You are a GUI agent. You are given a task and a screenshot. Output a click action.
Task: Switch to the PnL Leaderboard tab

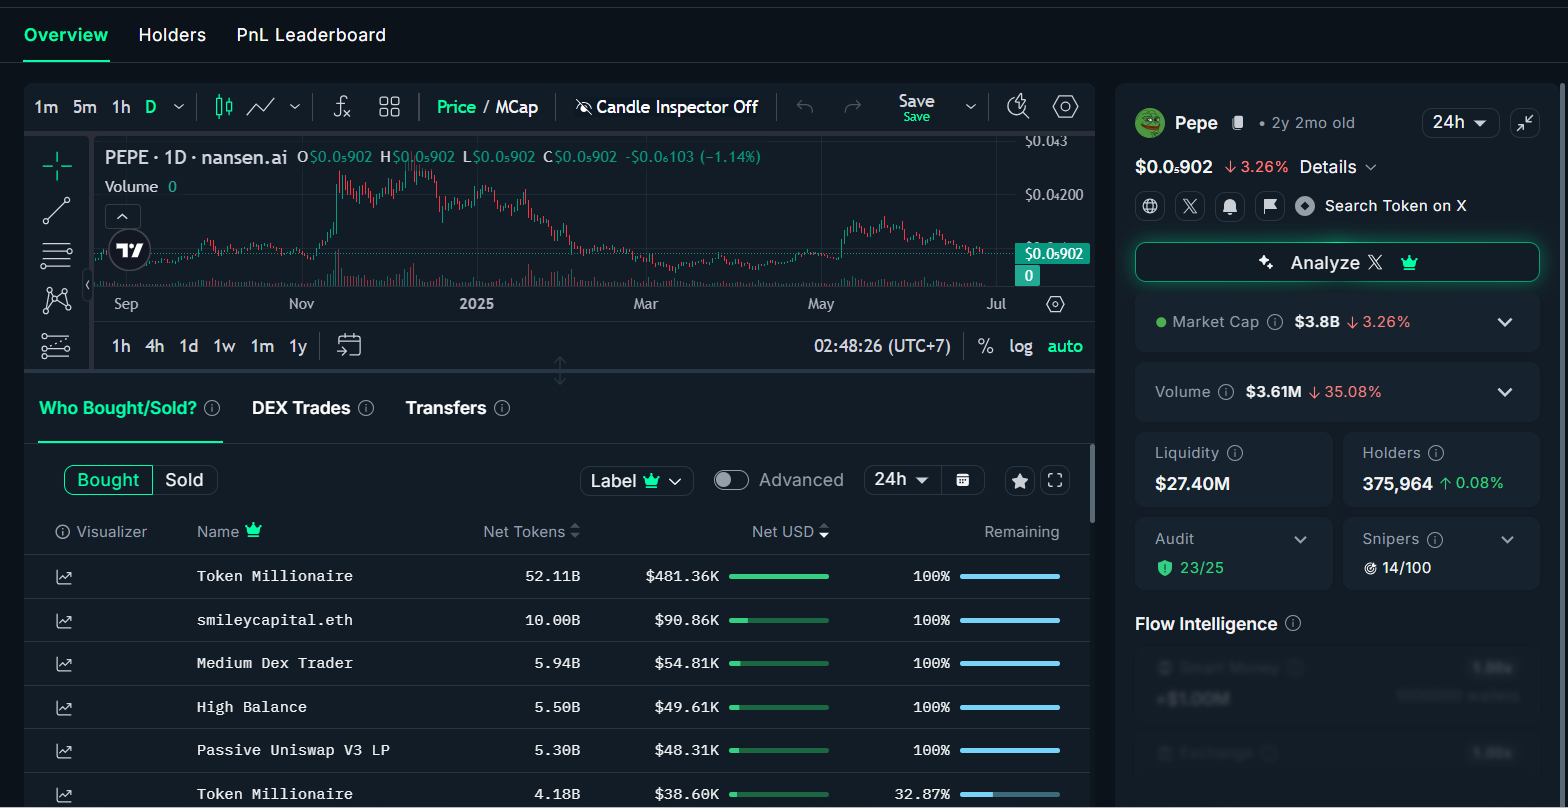pos(311,35)
